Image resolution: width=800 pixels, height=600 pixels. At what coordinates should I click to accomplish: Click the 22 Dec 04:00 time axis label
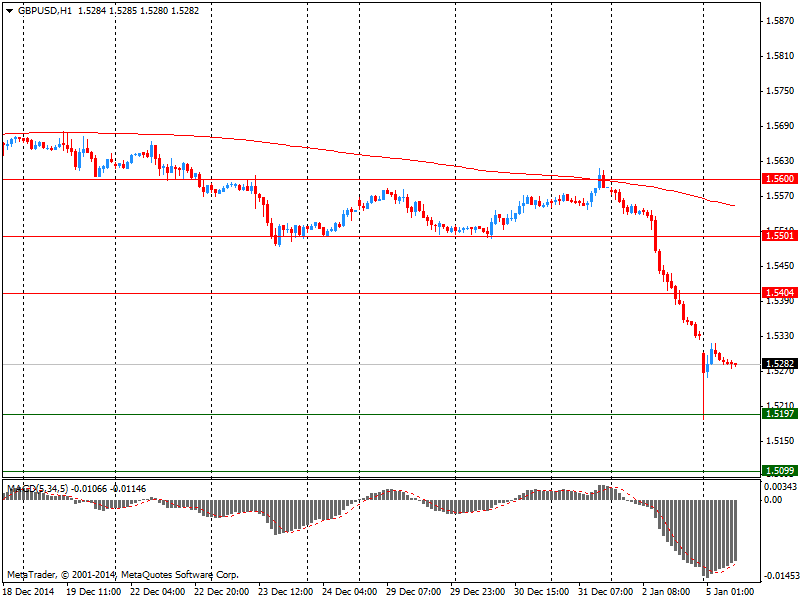coord(157,591)
